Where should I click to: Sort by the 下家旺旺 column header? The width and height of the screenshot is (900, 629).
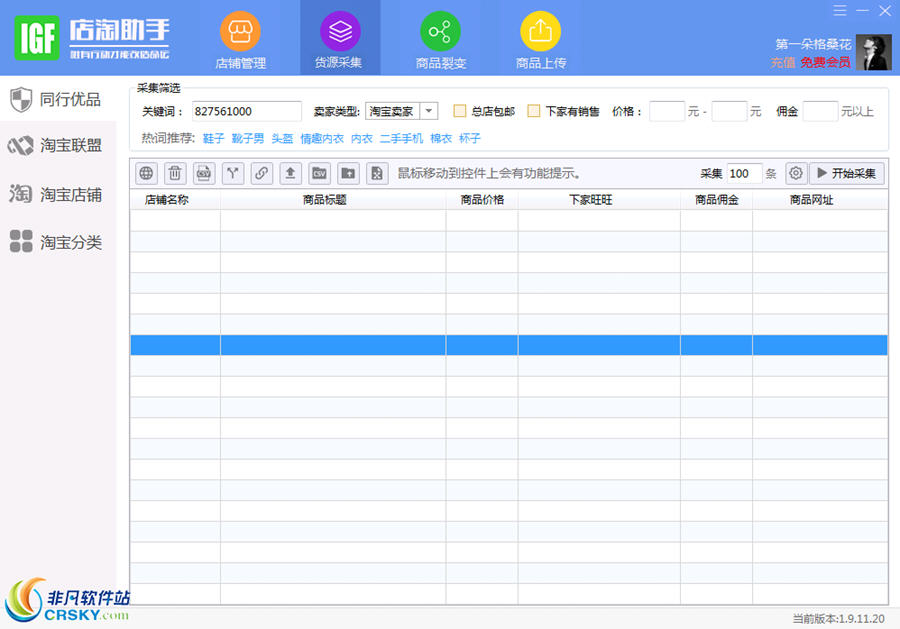599,200
